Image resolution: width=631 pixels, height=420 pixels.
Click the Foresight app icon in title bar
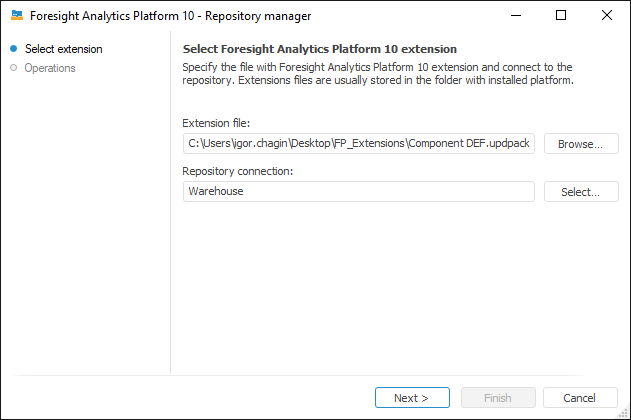point(17,16)
